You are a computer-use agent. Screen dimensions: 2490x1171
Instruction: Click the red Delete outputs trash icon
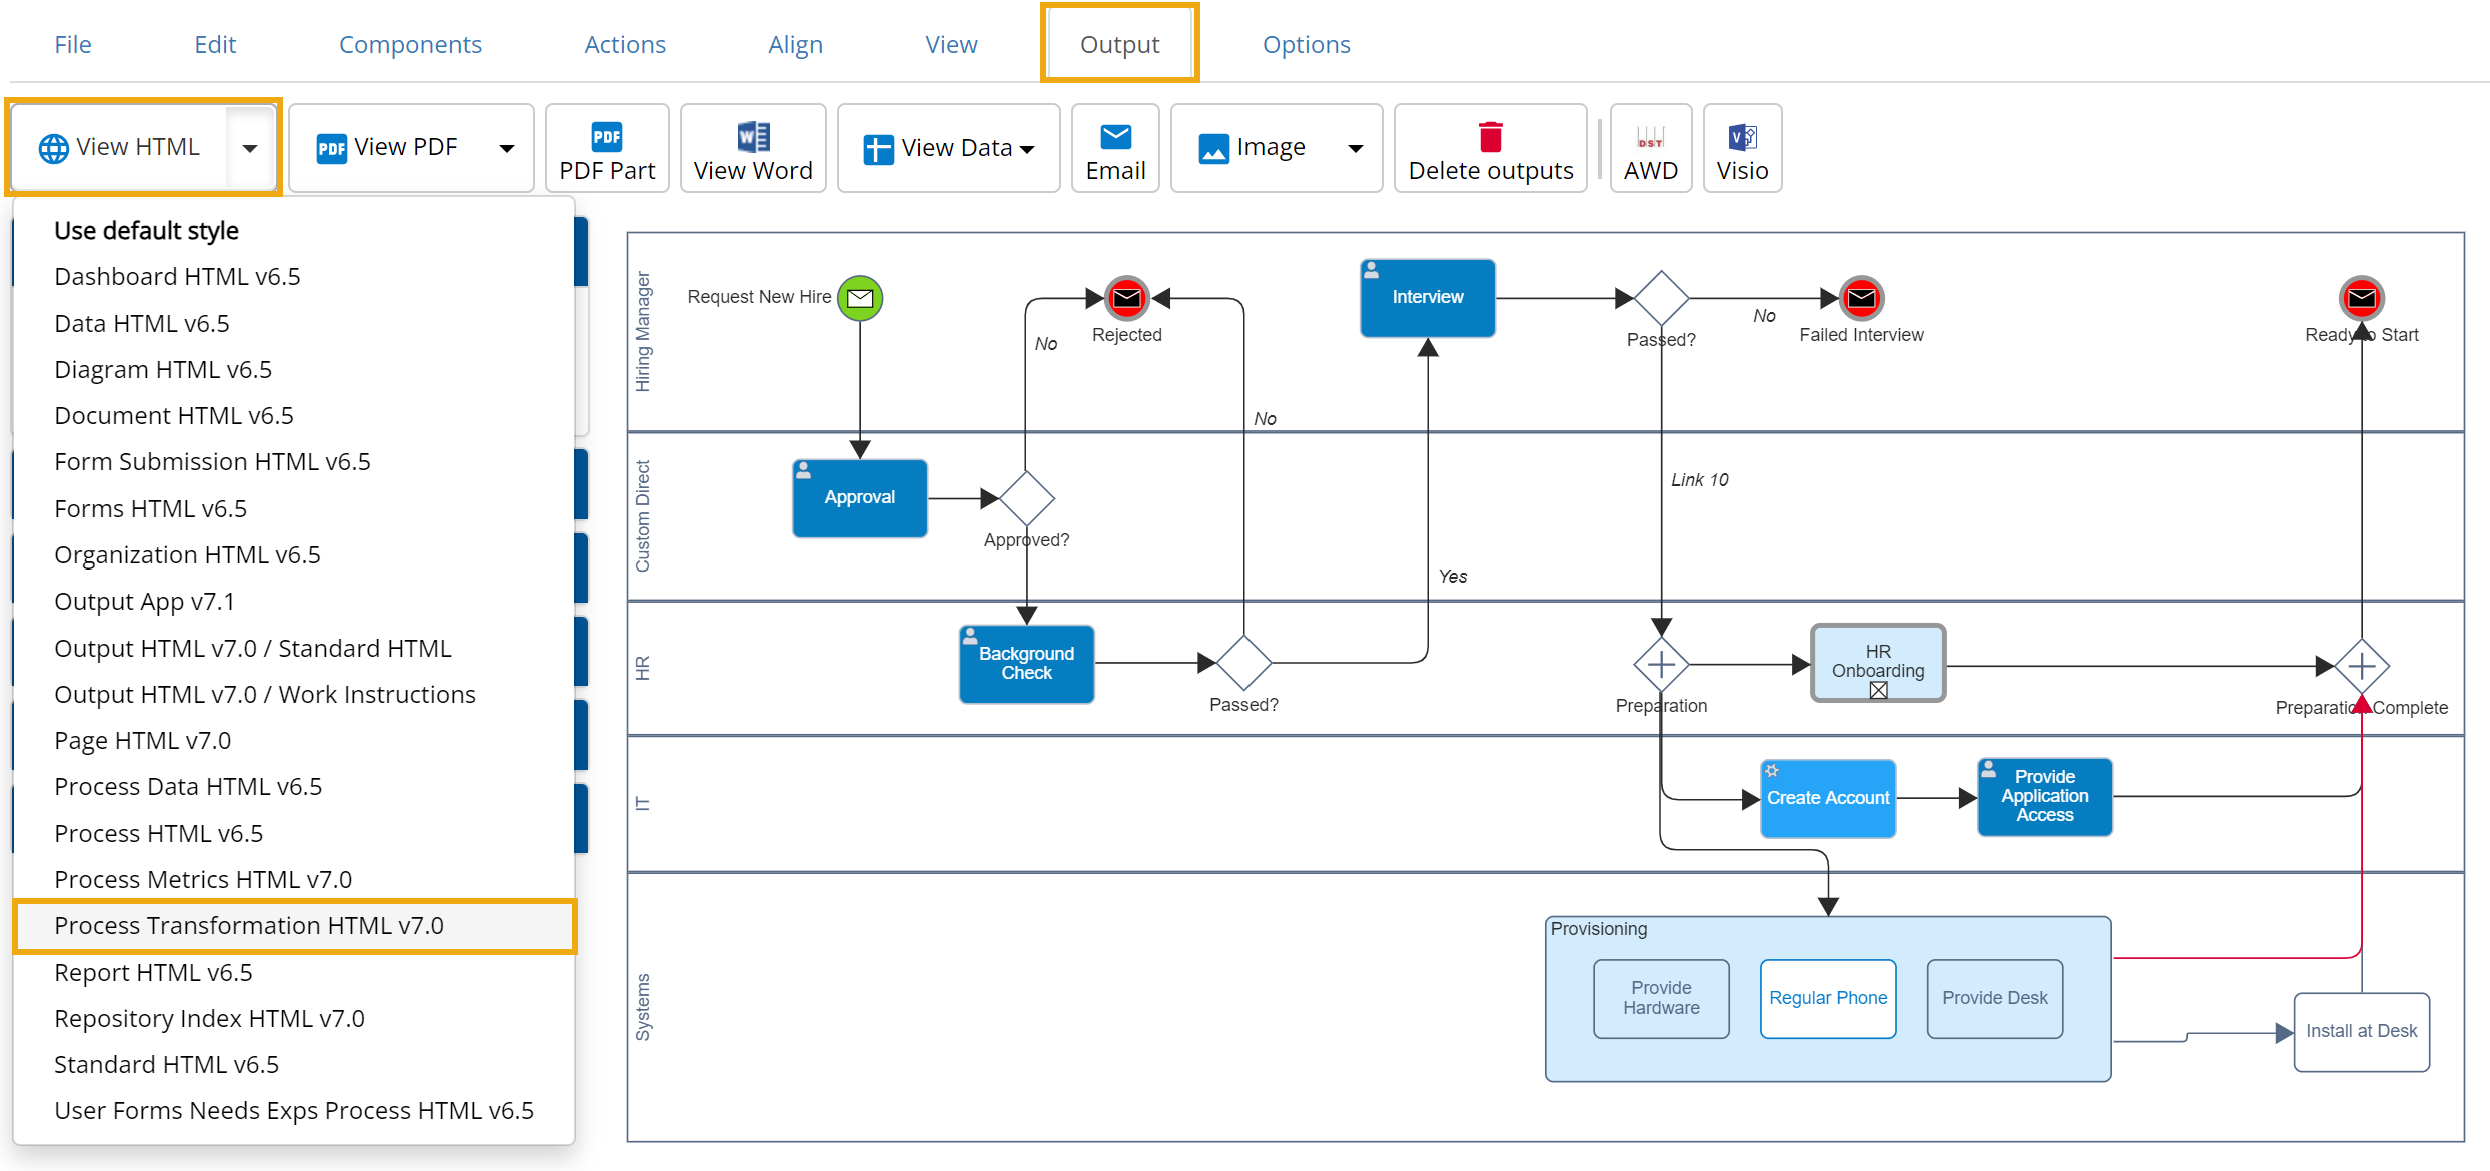coord(1490,138)
